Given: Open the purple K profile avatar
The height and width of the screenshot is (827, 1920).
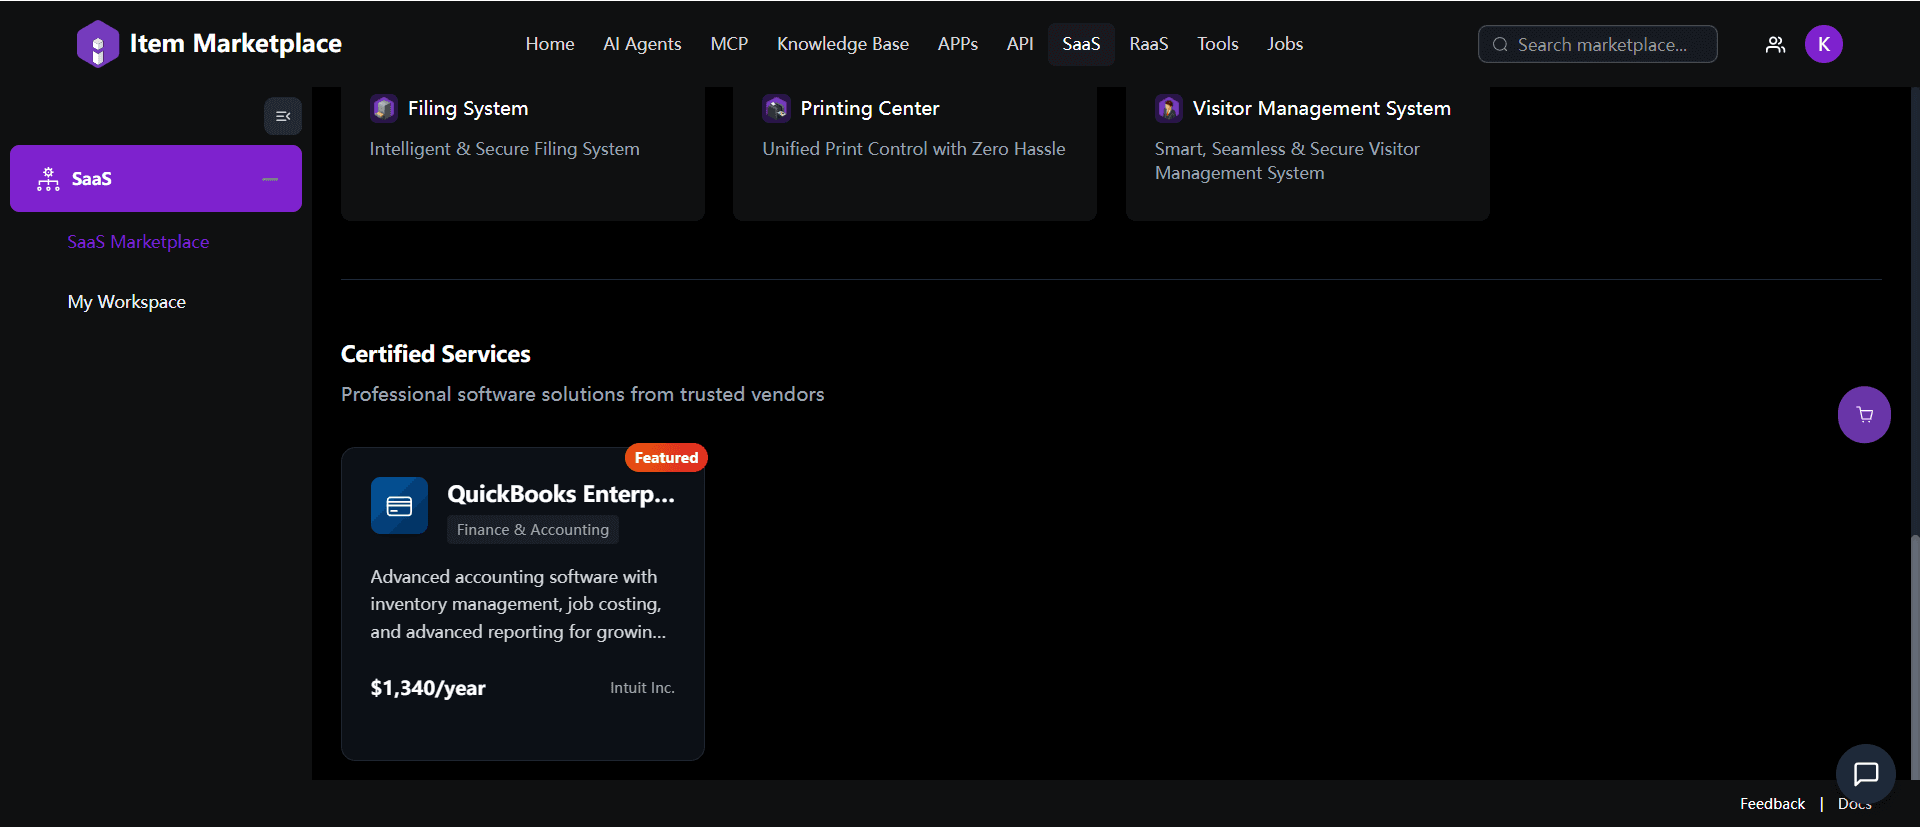Looking at the screenshot, I should pyautogui.click(x=1824, y=44).
